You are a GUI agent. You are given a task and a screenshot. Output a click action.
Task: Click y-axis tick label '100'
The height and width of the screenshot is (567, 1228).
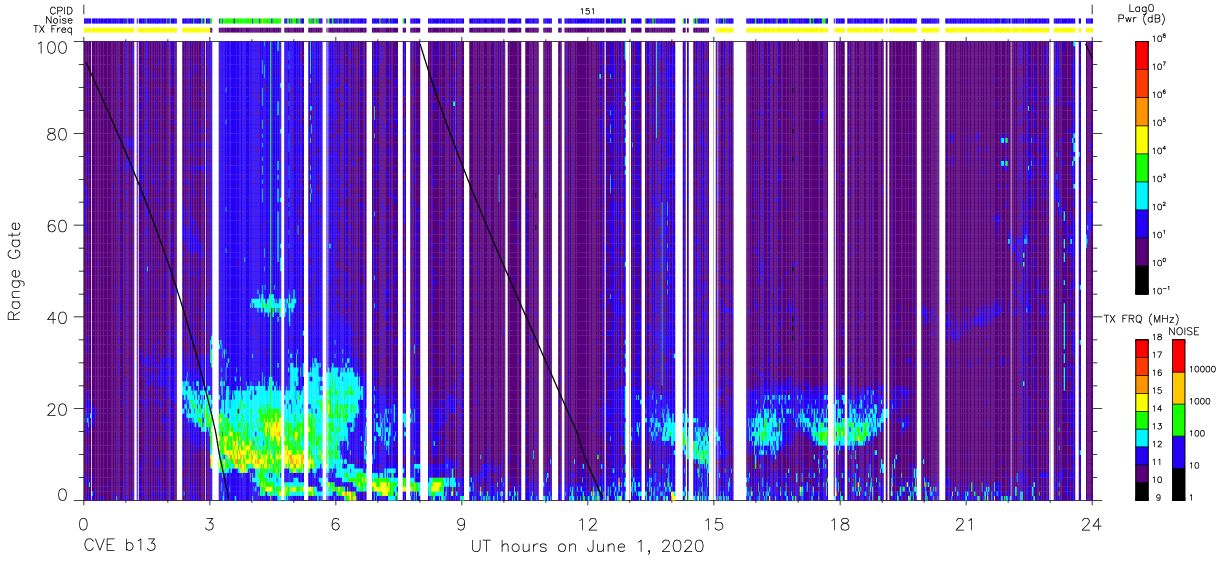tap(53, 47)
